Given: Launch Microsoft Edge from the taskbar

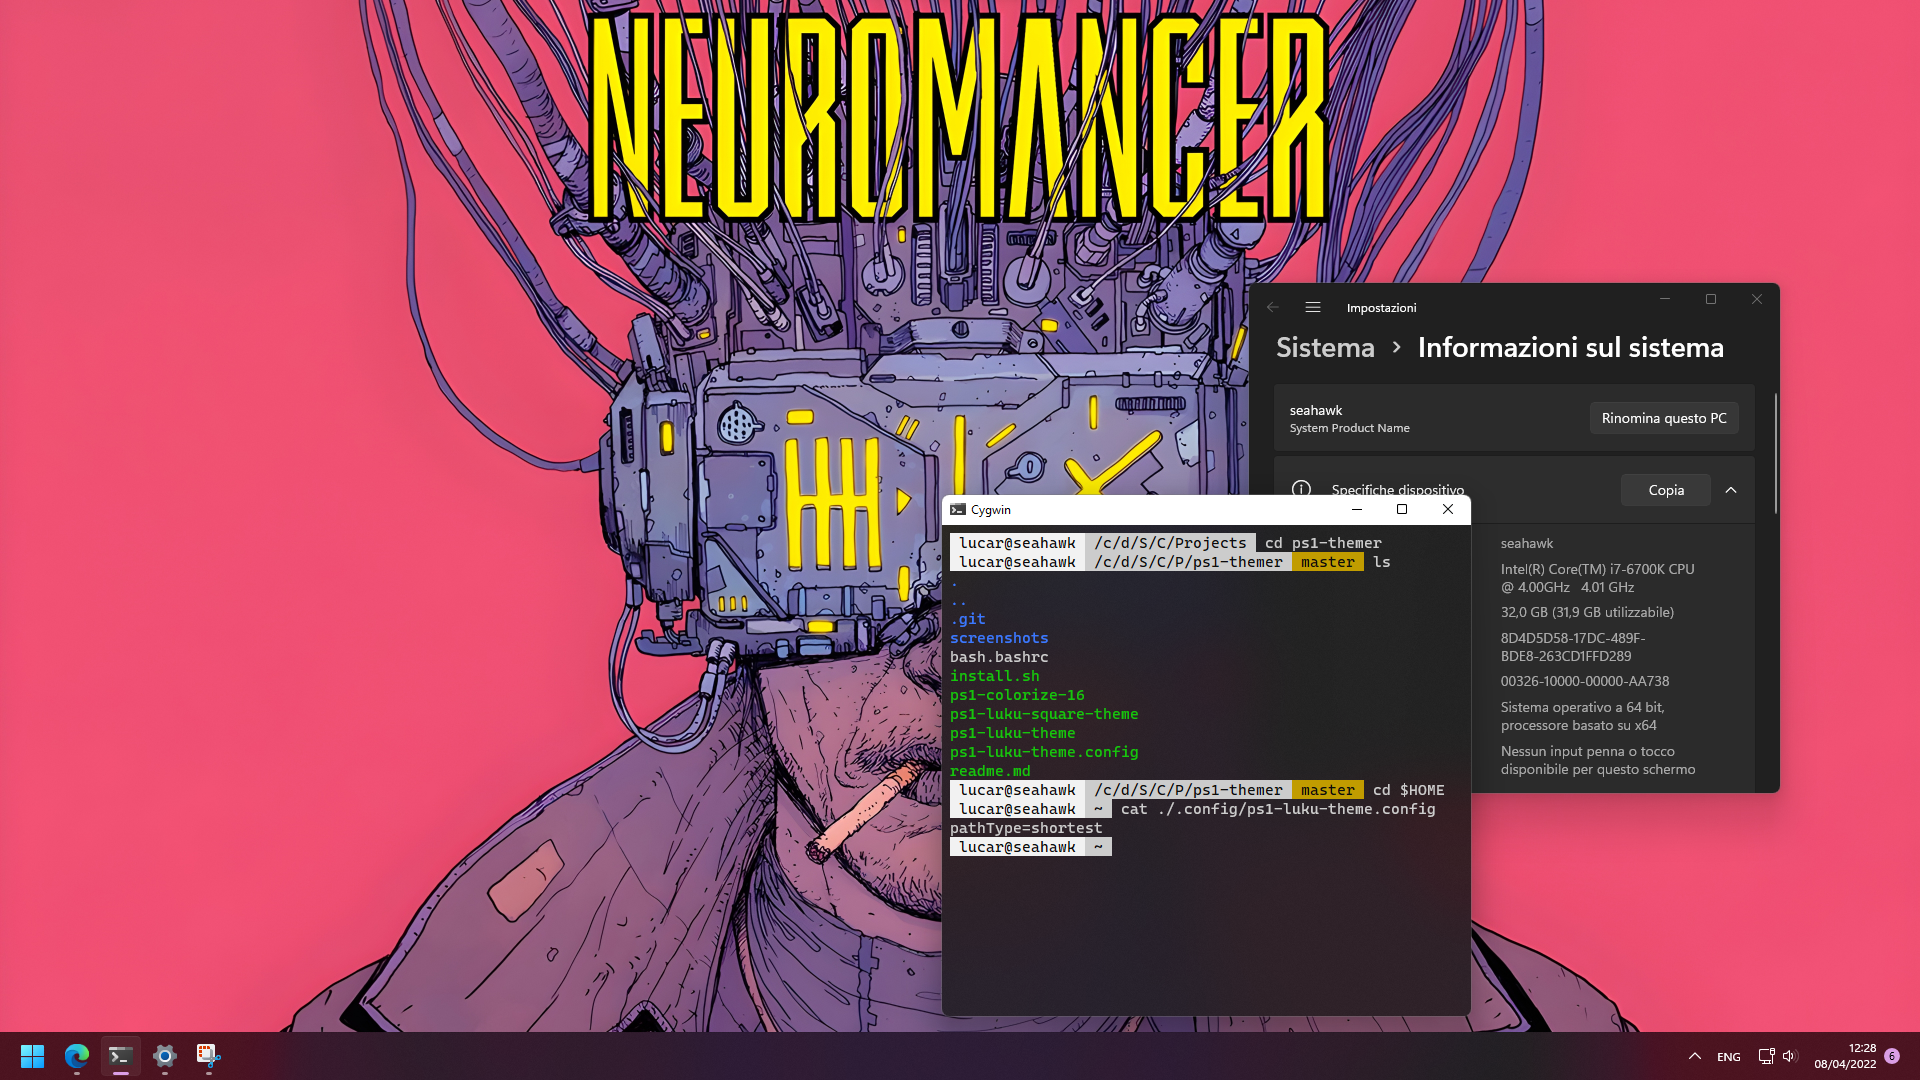Looking at the screenshot, I should click(x=77, y=1056).
